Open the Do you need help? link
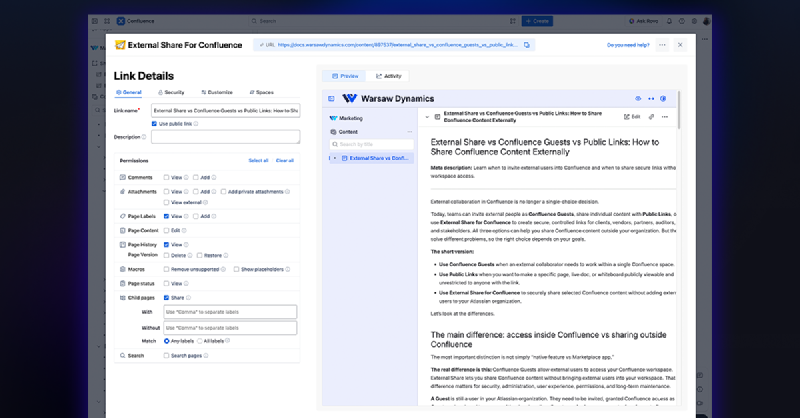The width and height of the screenshot is (800, 418). click(628, 45)
